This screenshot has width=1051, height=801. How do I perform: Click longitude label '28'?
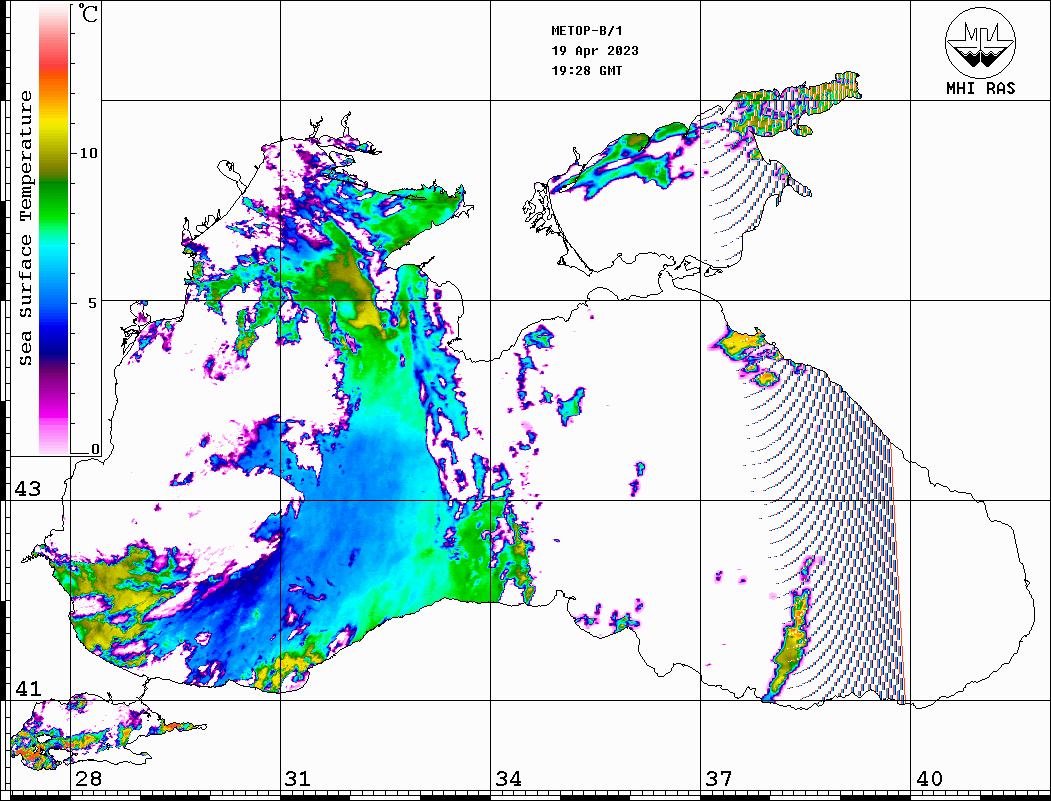[x=88, y=778]
